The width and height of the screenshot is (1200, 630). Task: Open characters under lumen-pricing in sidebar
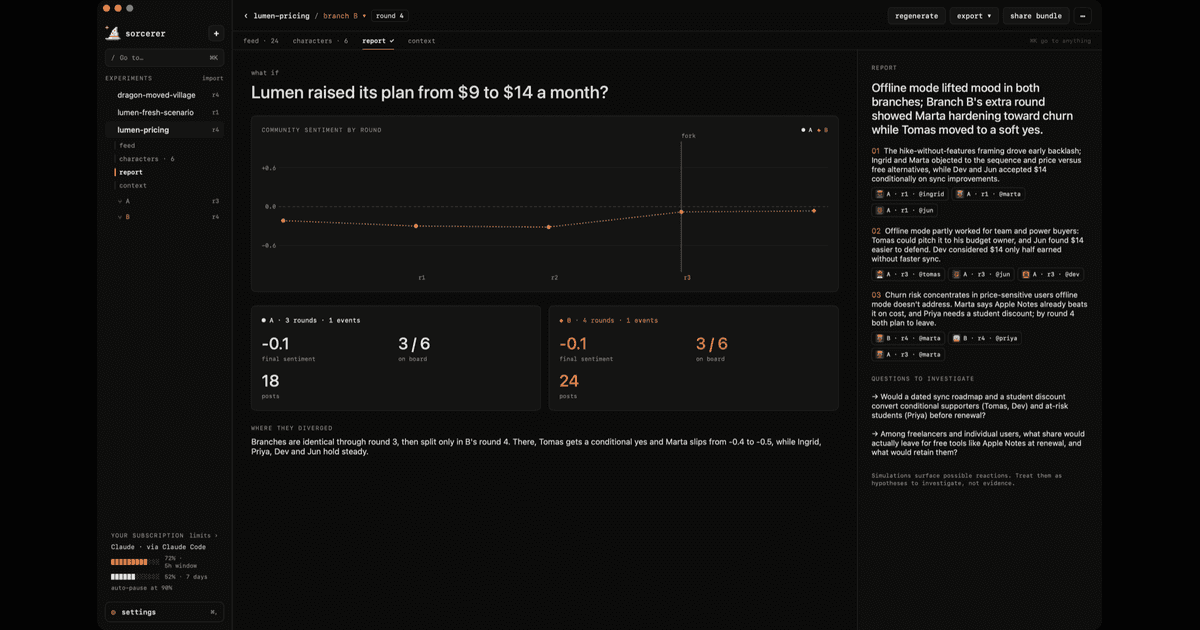click(147, 159)
